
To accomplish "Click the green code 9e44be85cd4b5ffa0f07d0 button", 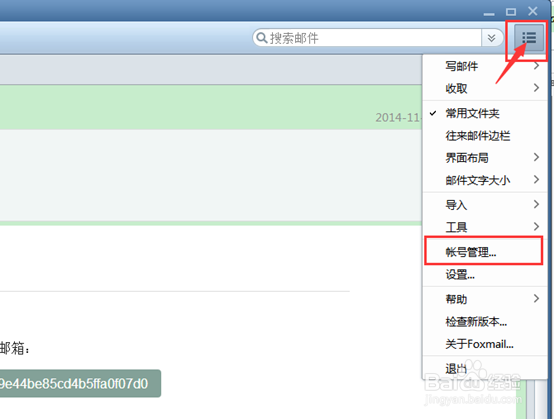I will [80, 384].
